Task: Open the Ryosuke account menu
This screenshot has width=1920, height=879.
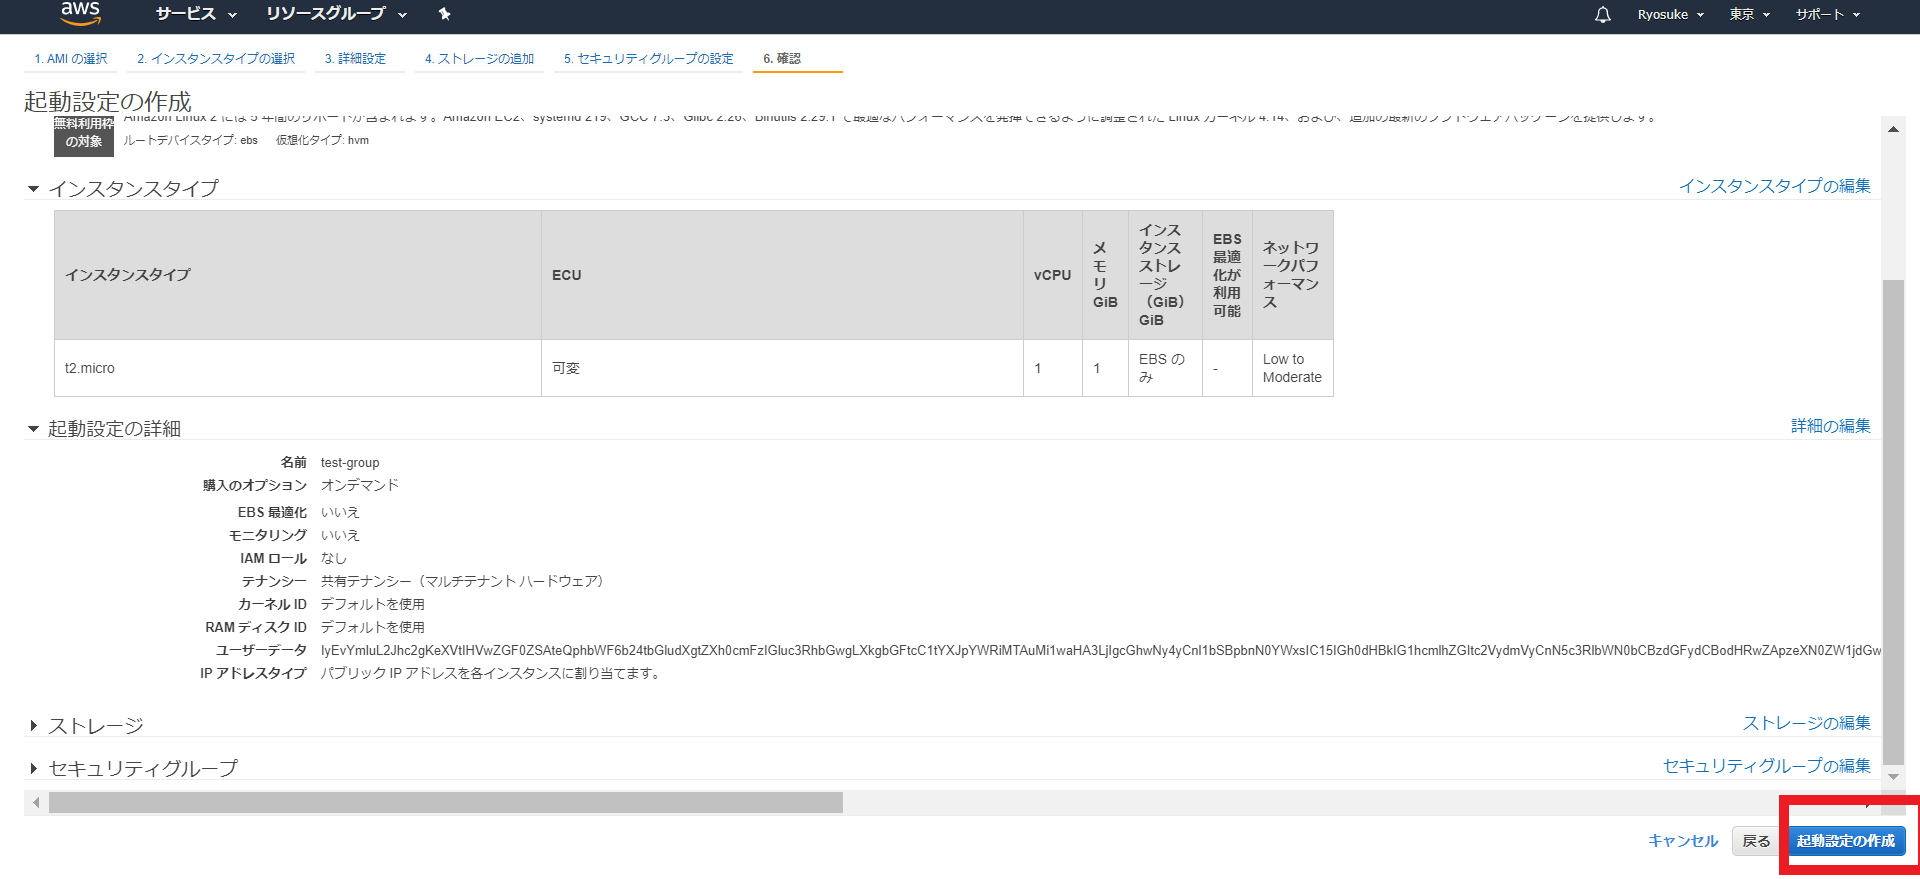Action: 1670,14
